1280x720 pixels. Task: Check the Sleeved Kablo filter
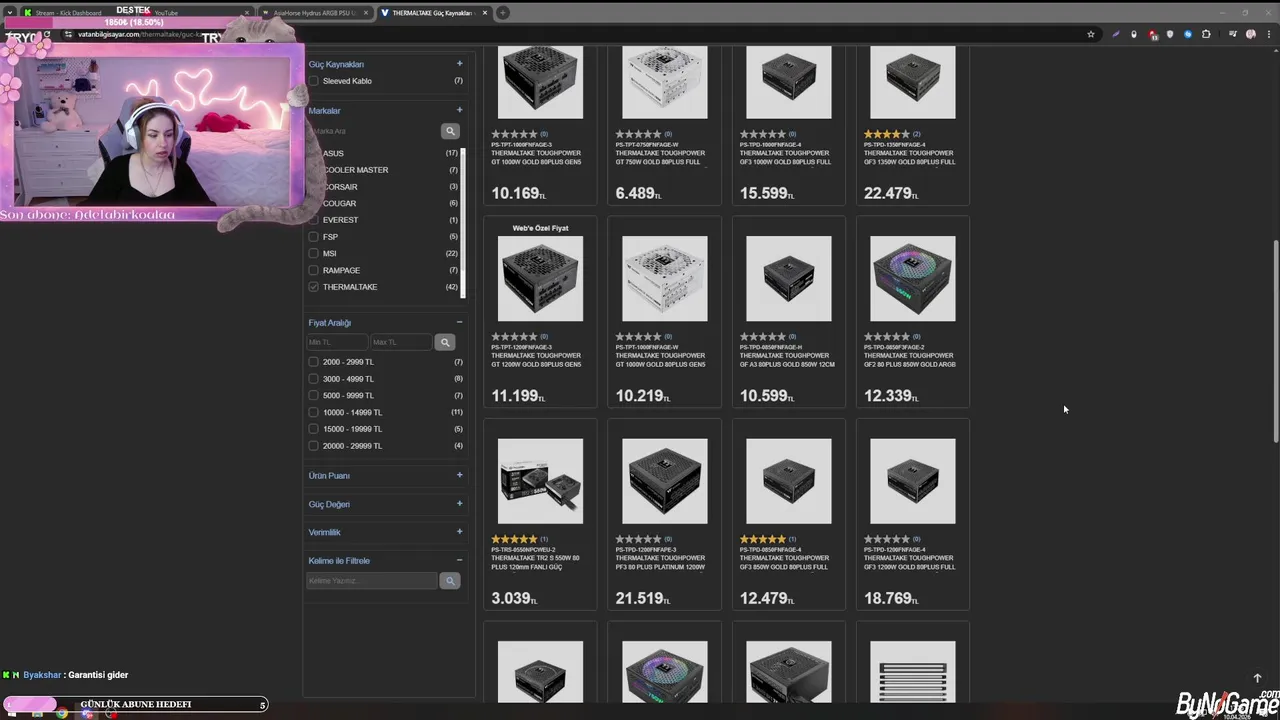click(314, 81)
